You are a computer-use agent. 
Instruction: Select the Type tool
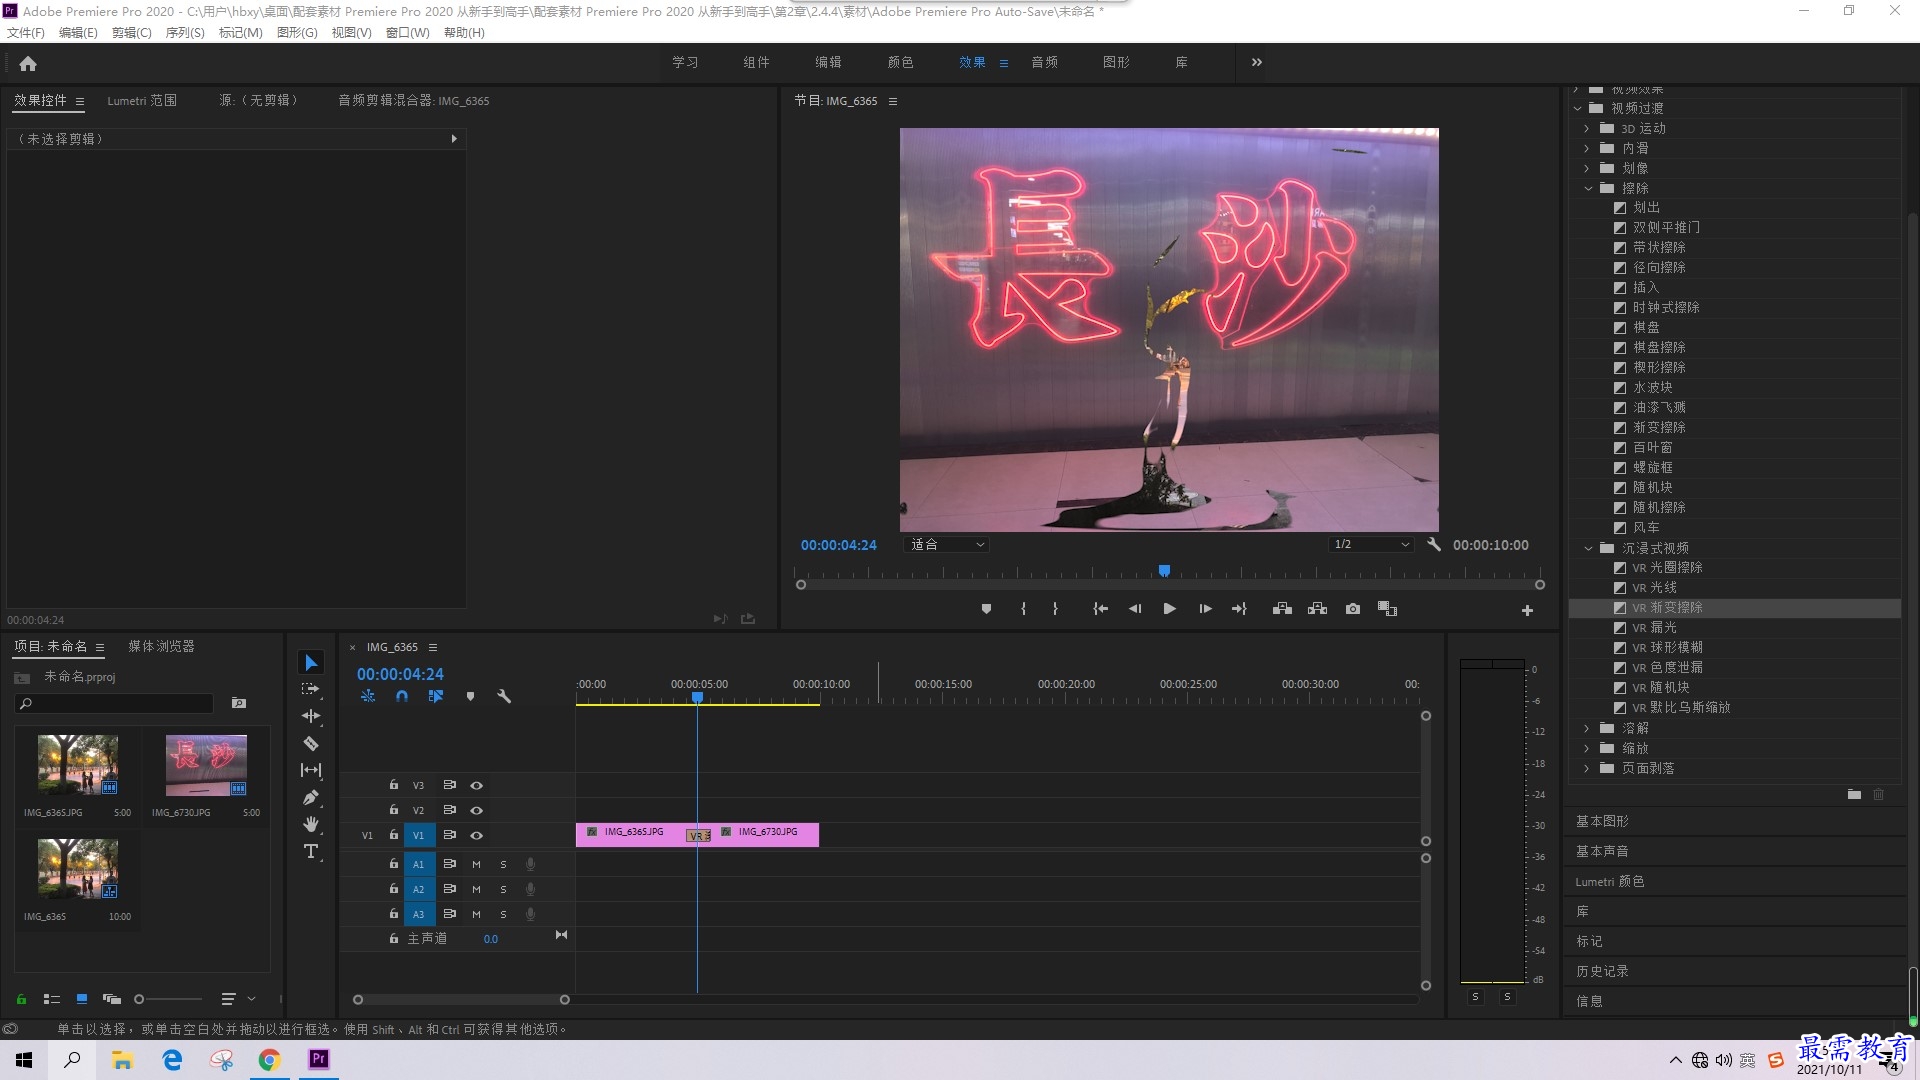pos(311,851)
